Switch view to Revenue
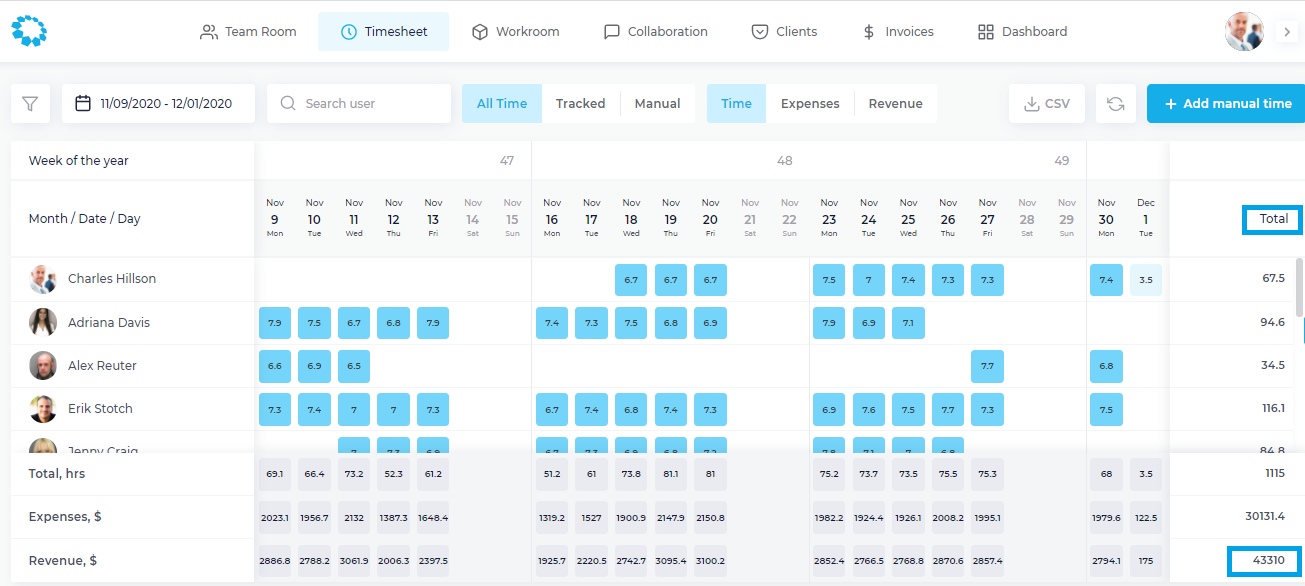Viewport: 1305px width, 586px height. 895,104
